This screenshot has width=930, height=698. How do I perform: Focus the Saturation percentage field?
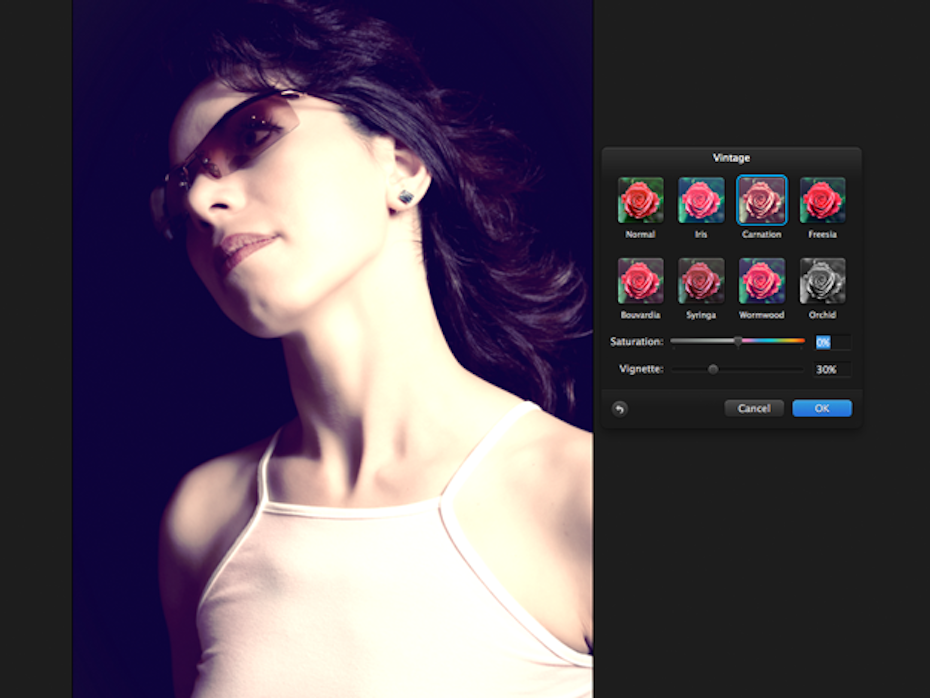point(832,342)
